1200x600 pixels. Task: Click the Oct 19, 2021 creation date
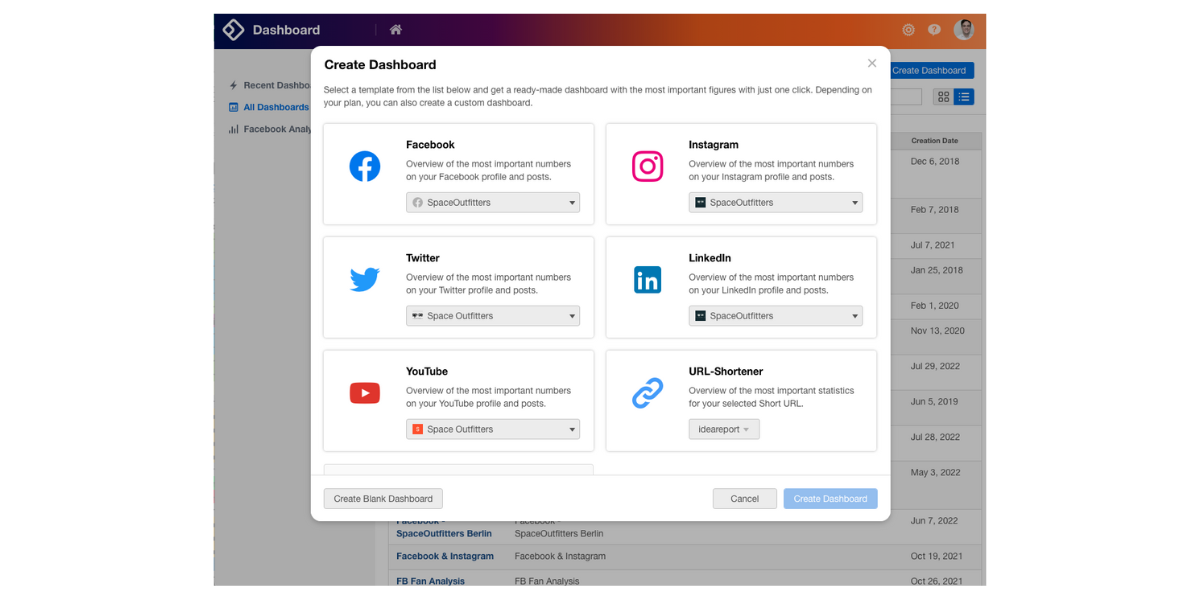click(x=937, y=556)
